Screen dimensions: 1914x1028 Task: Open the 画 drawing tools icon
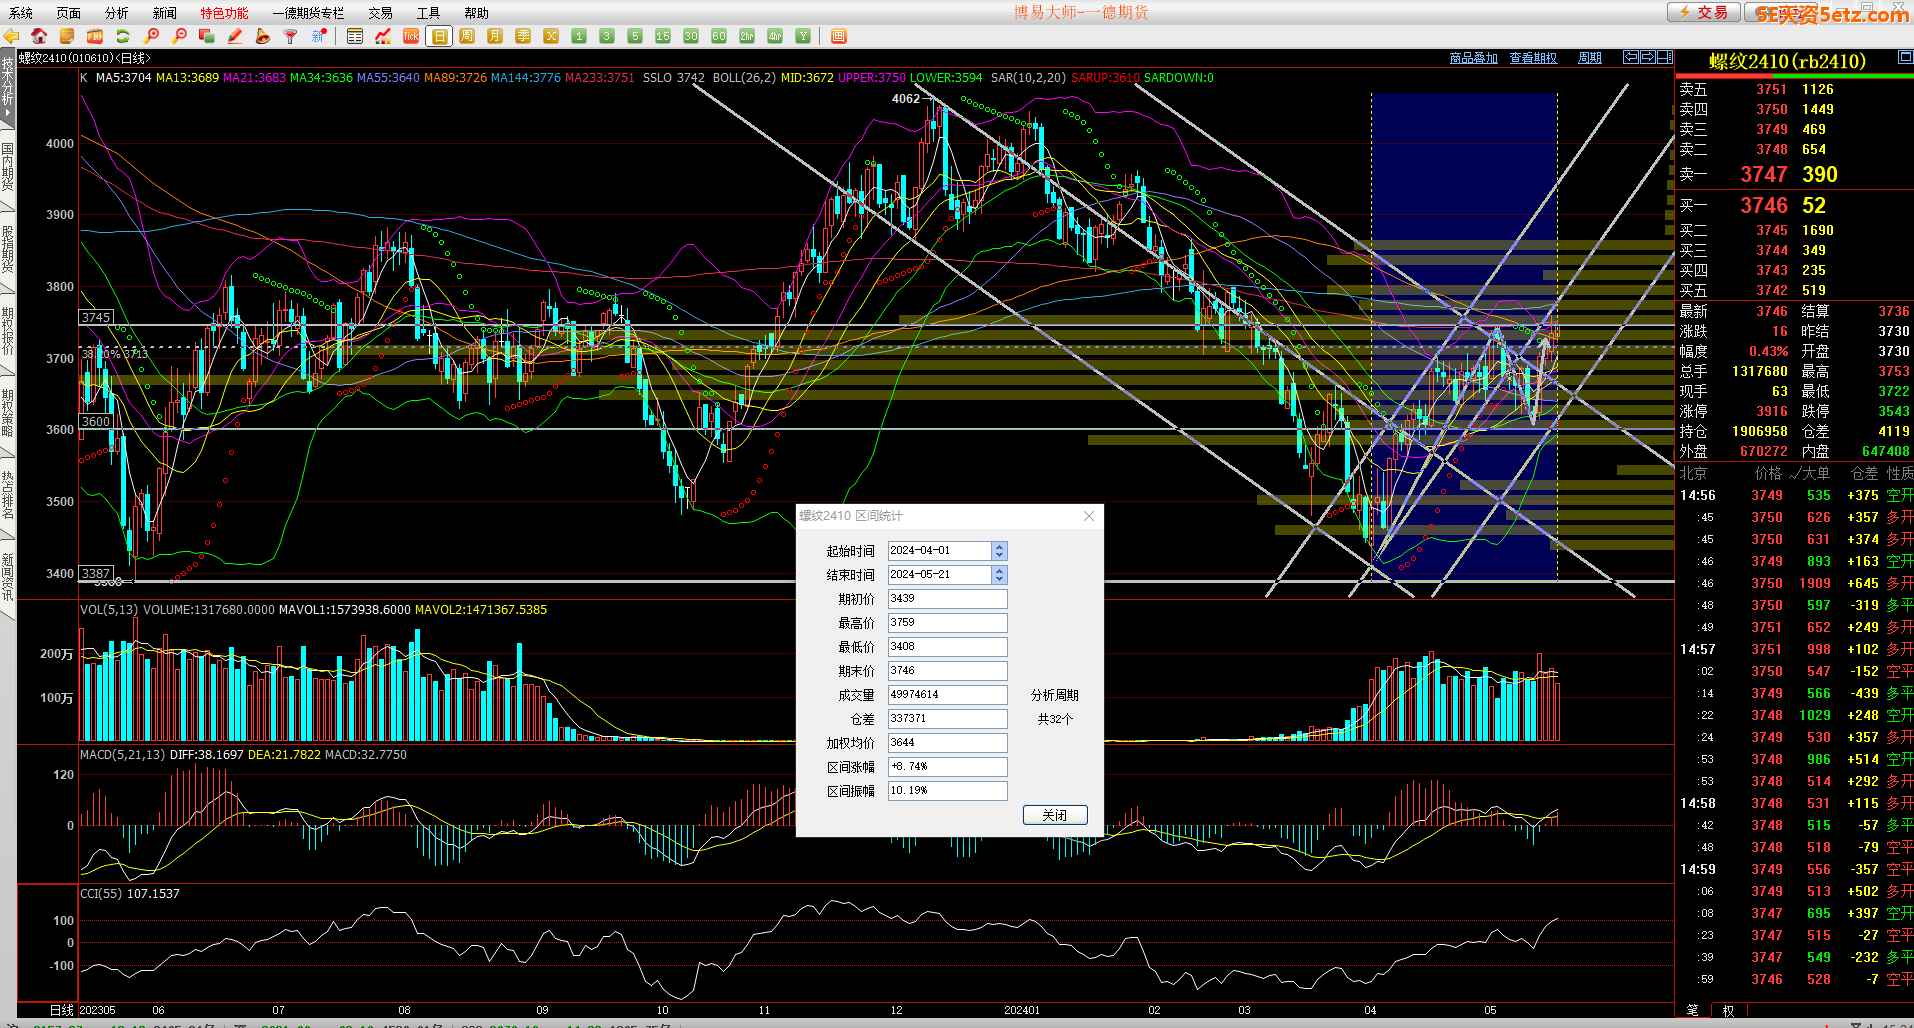[x=839, y=36]
